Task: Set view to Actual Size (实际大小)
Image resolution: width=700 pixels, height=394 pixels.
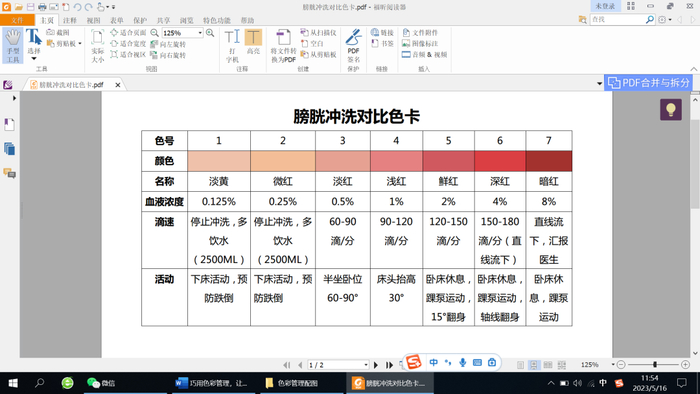Action: coord(97,46)
